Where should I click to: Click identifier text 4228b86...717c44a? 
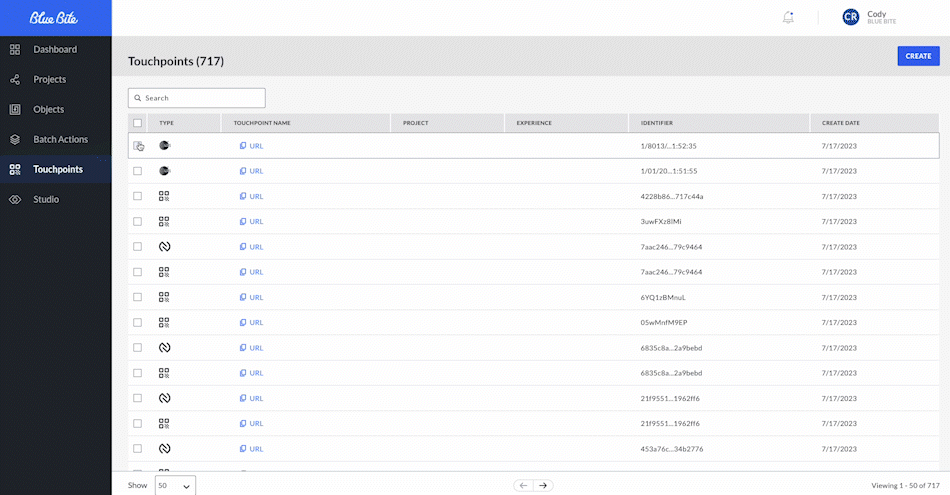coord(672,196)
